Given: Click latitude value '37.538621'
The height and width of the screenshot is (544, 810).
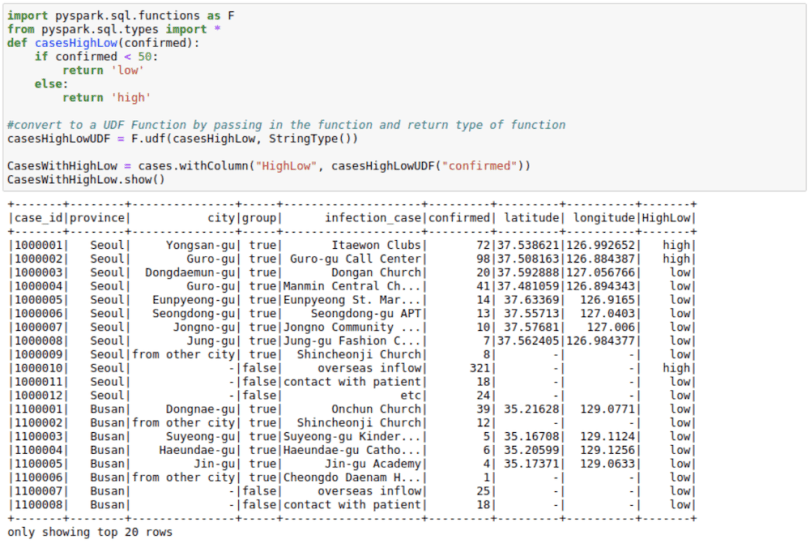Looking at the screenshot, I should pos(528,245).
